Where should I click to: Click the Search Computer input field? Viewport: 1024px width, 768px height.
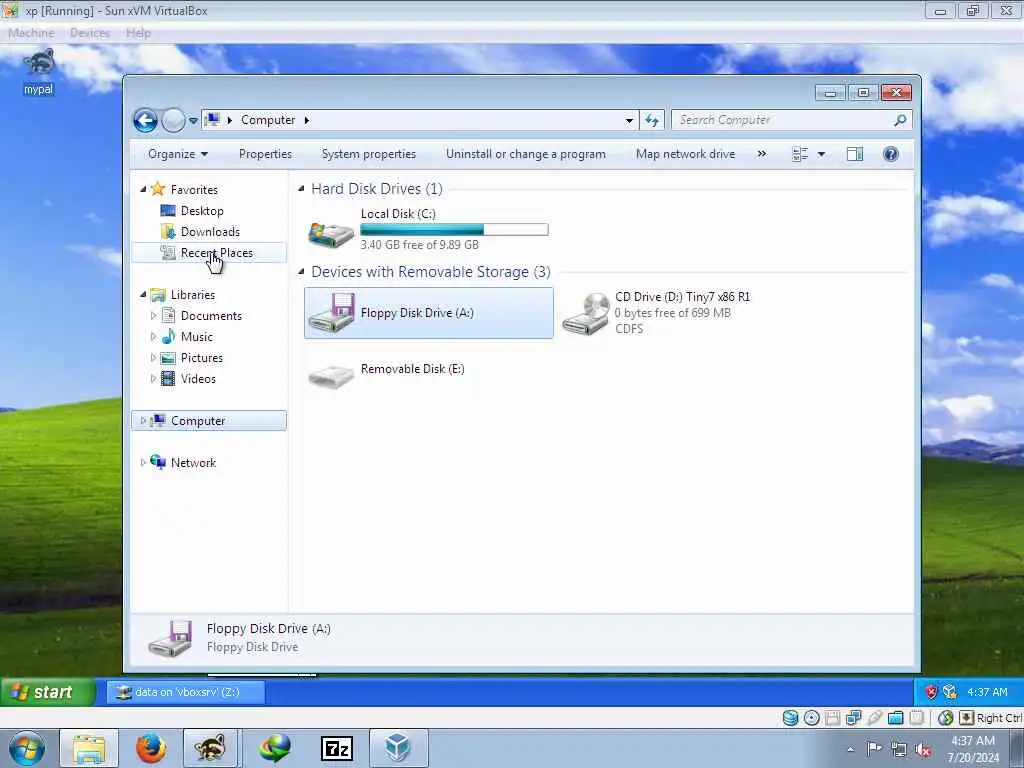pos(782,120)
